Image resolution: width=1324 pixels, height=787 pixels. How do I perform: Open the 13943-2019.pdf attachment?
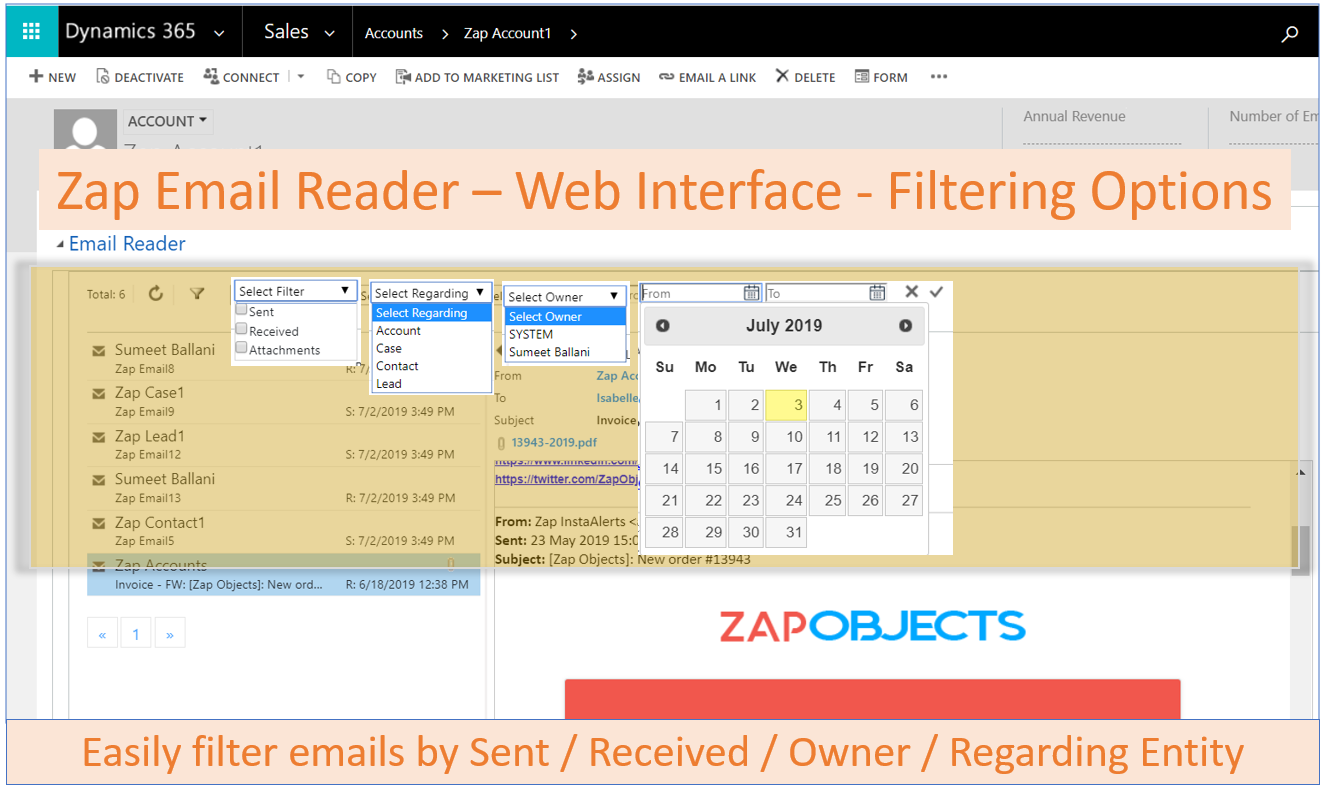point(554,442)
